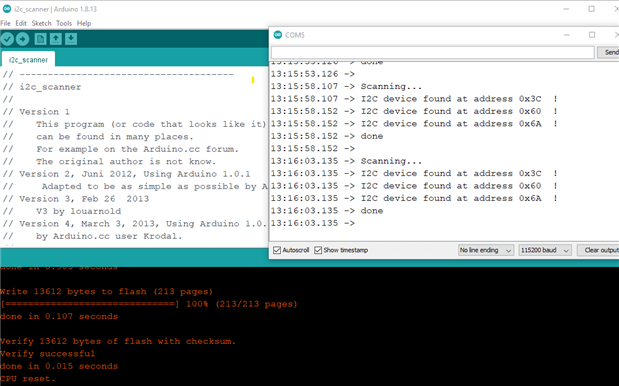The height and width of the screenshot is (386, 619).
Task: Click the last 0x6A address line in serial output
Action: (414, 198)
